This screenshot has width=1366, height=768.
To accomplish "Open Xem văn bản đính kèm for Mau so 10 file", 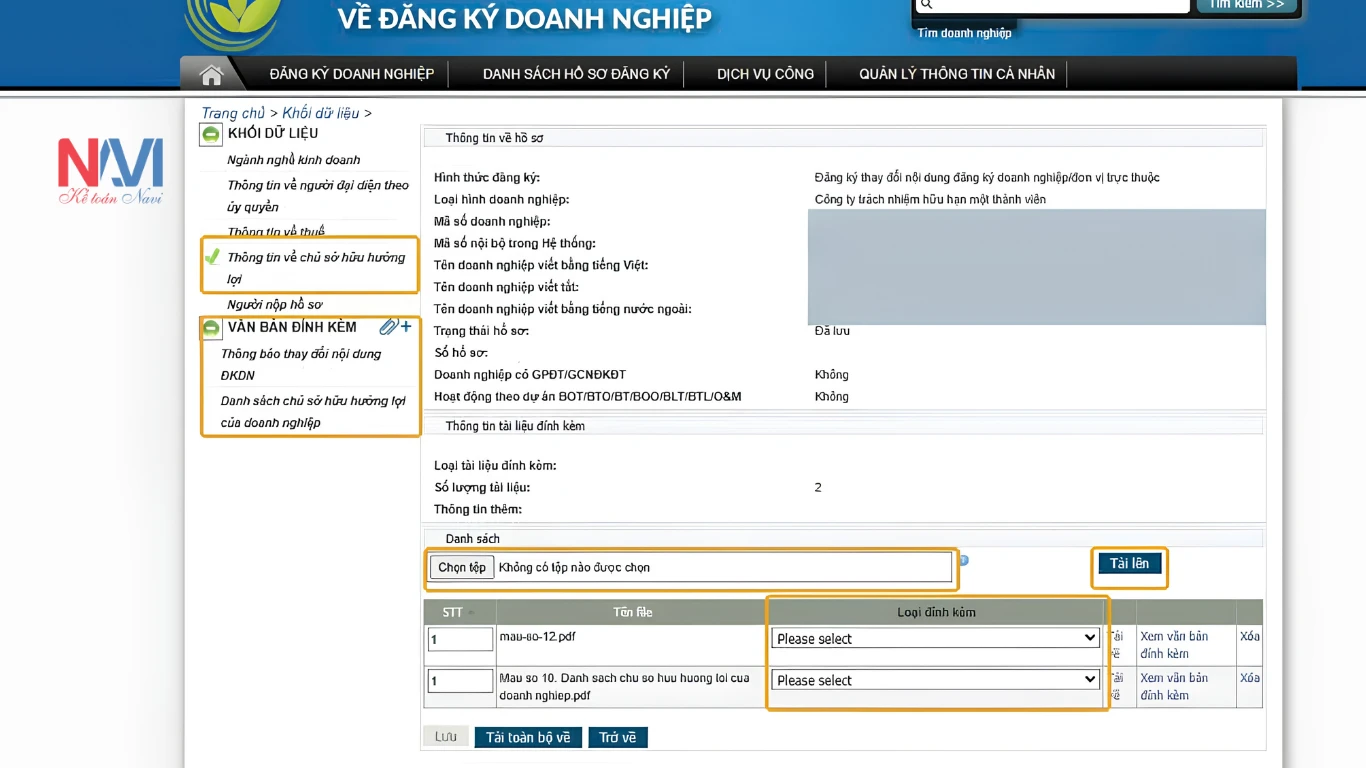I will (x=1174, y=686).
